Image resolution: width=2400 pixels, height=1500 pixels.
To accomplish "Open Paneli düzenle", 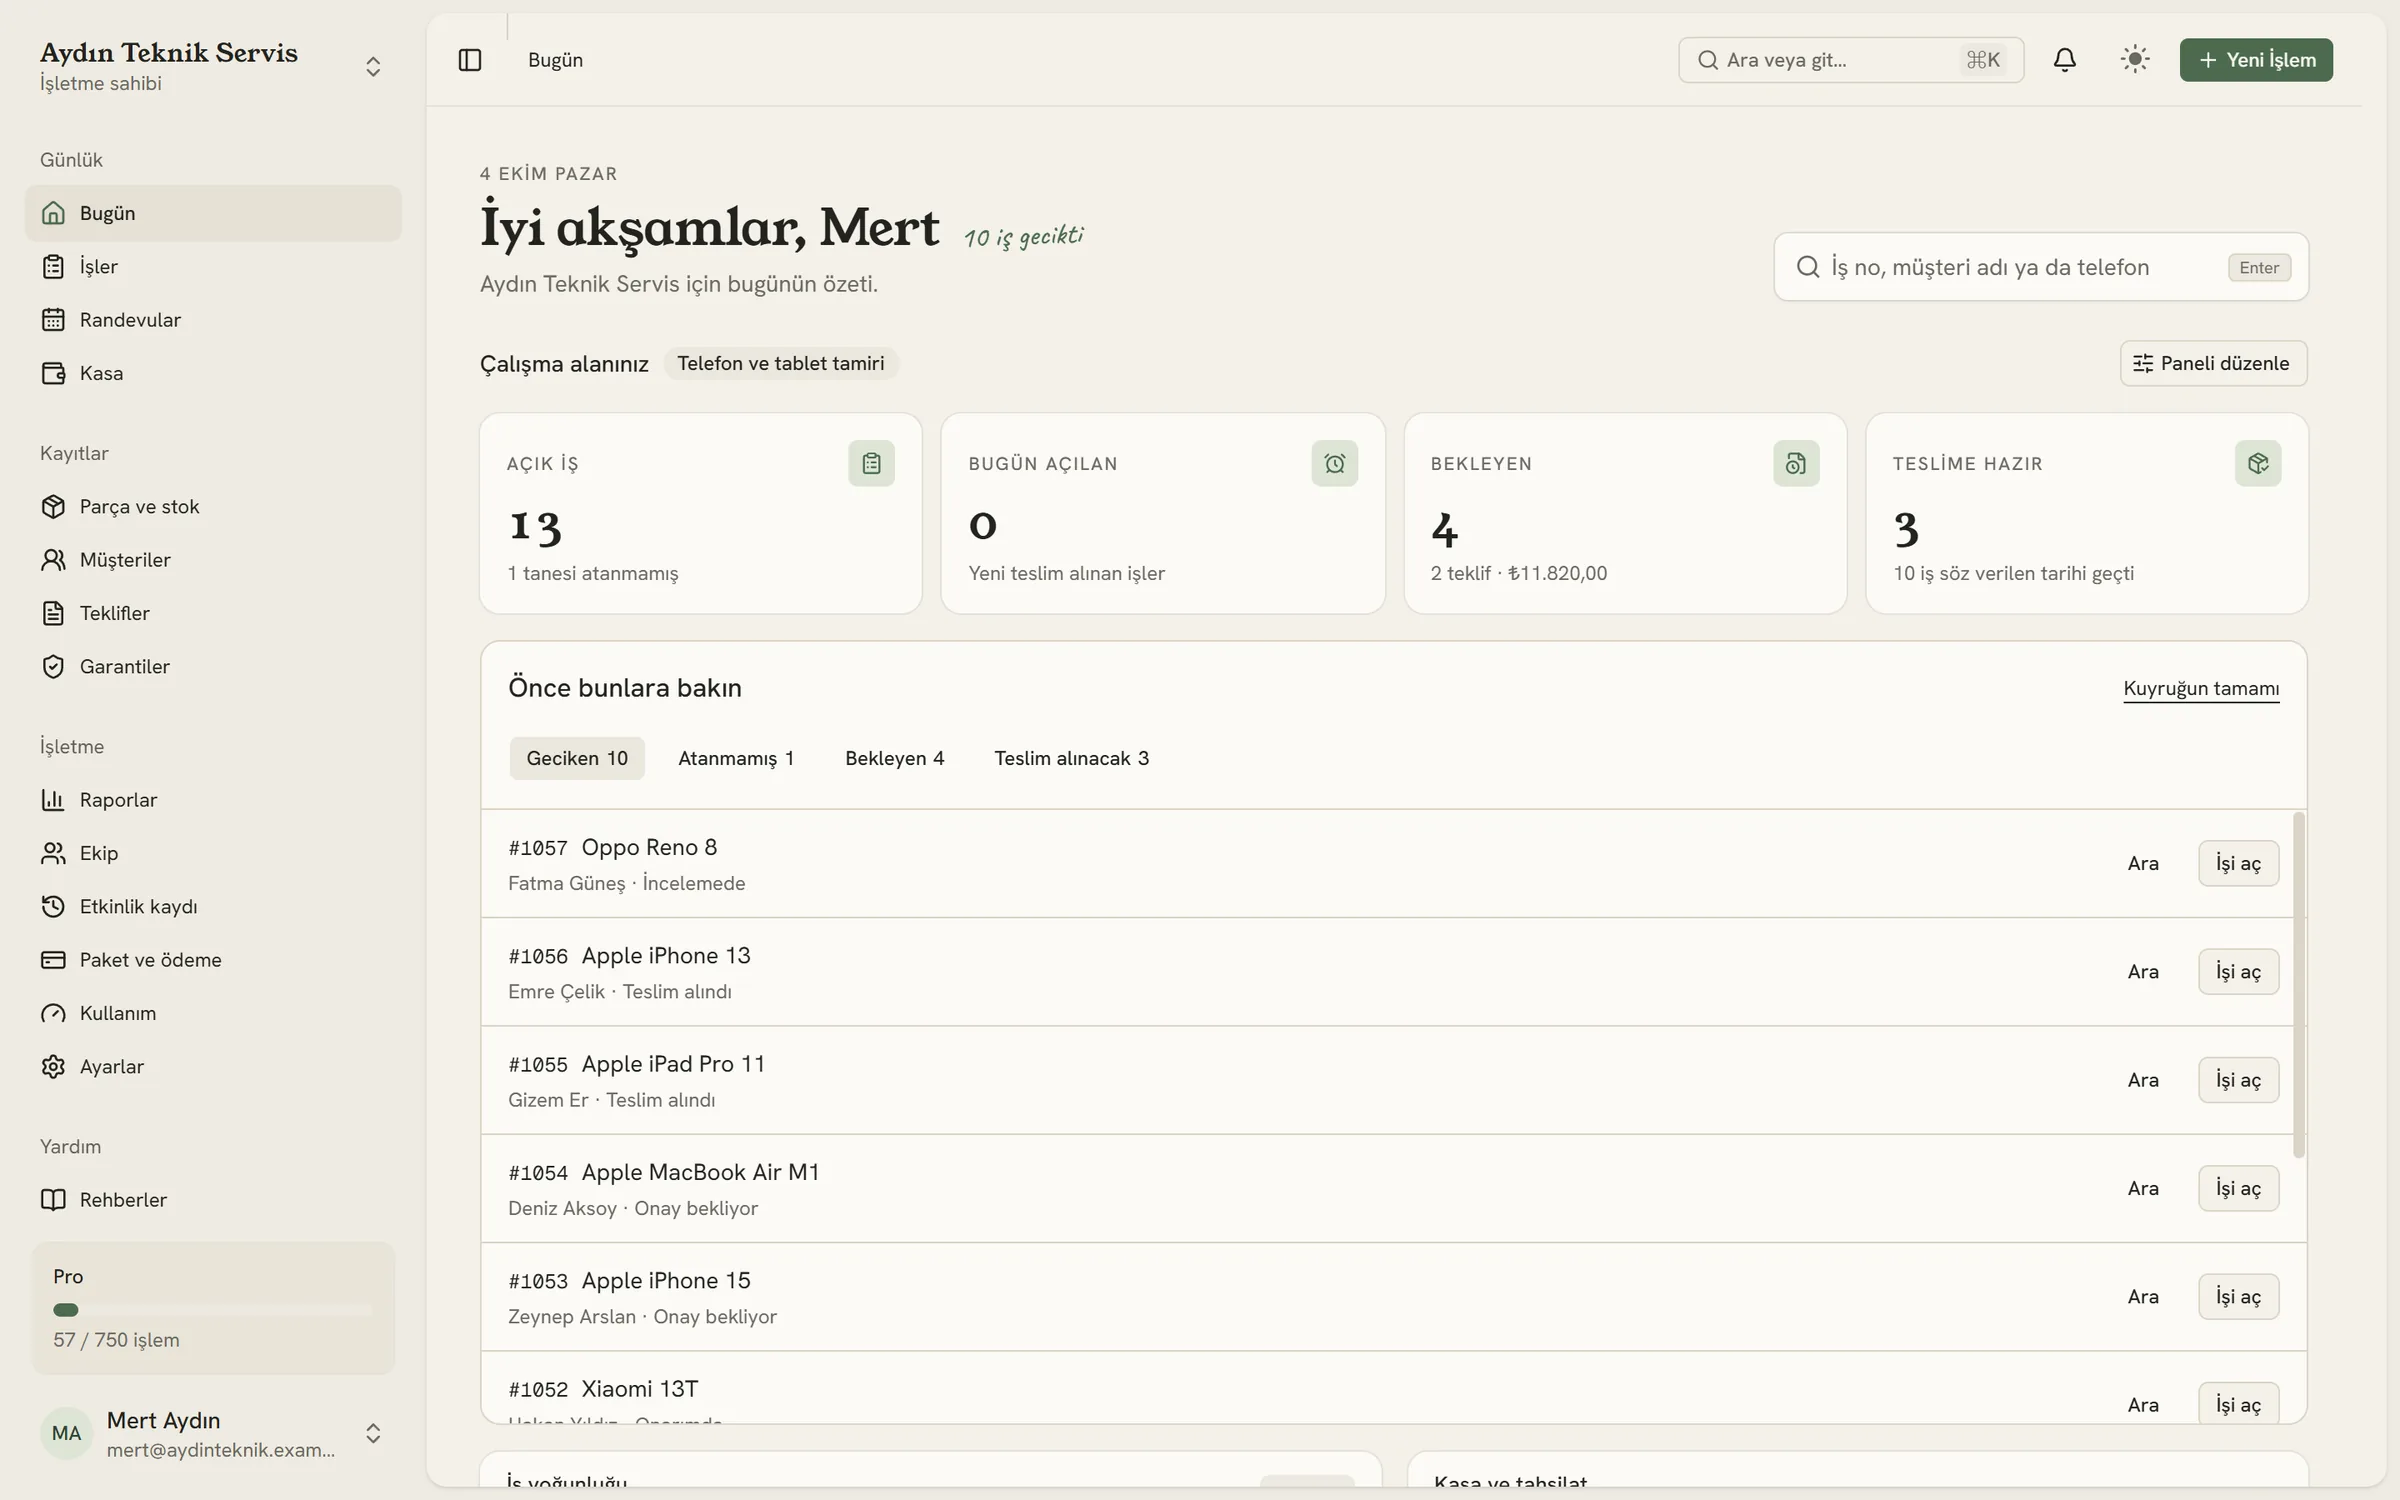I will click(x=2213, y=363).
